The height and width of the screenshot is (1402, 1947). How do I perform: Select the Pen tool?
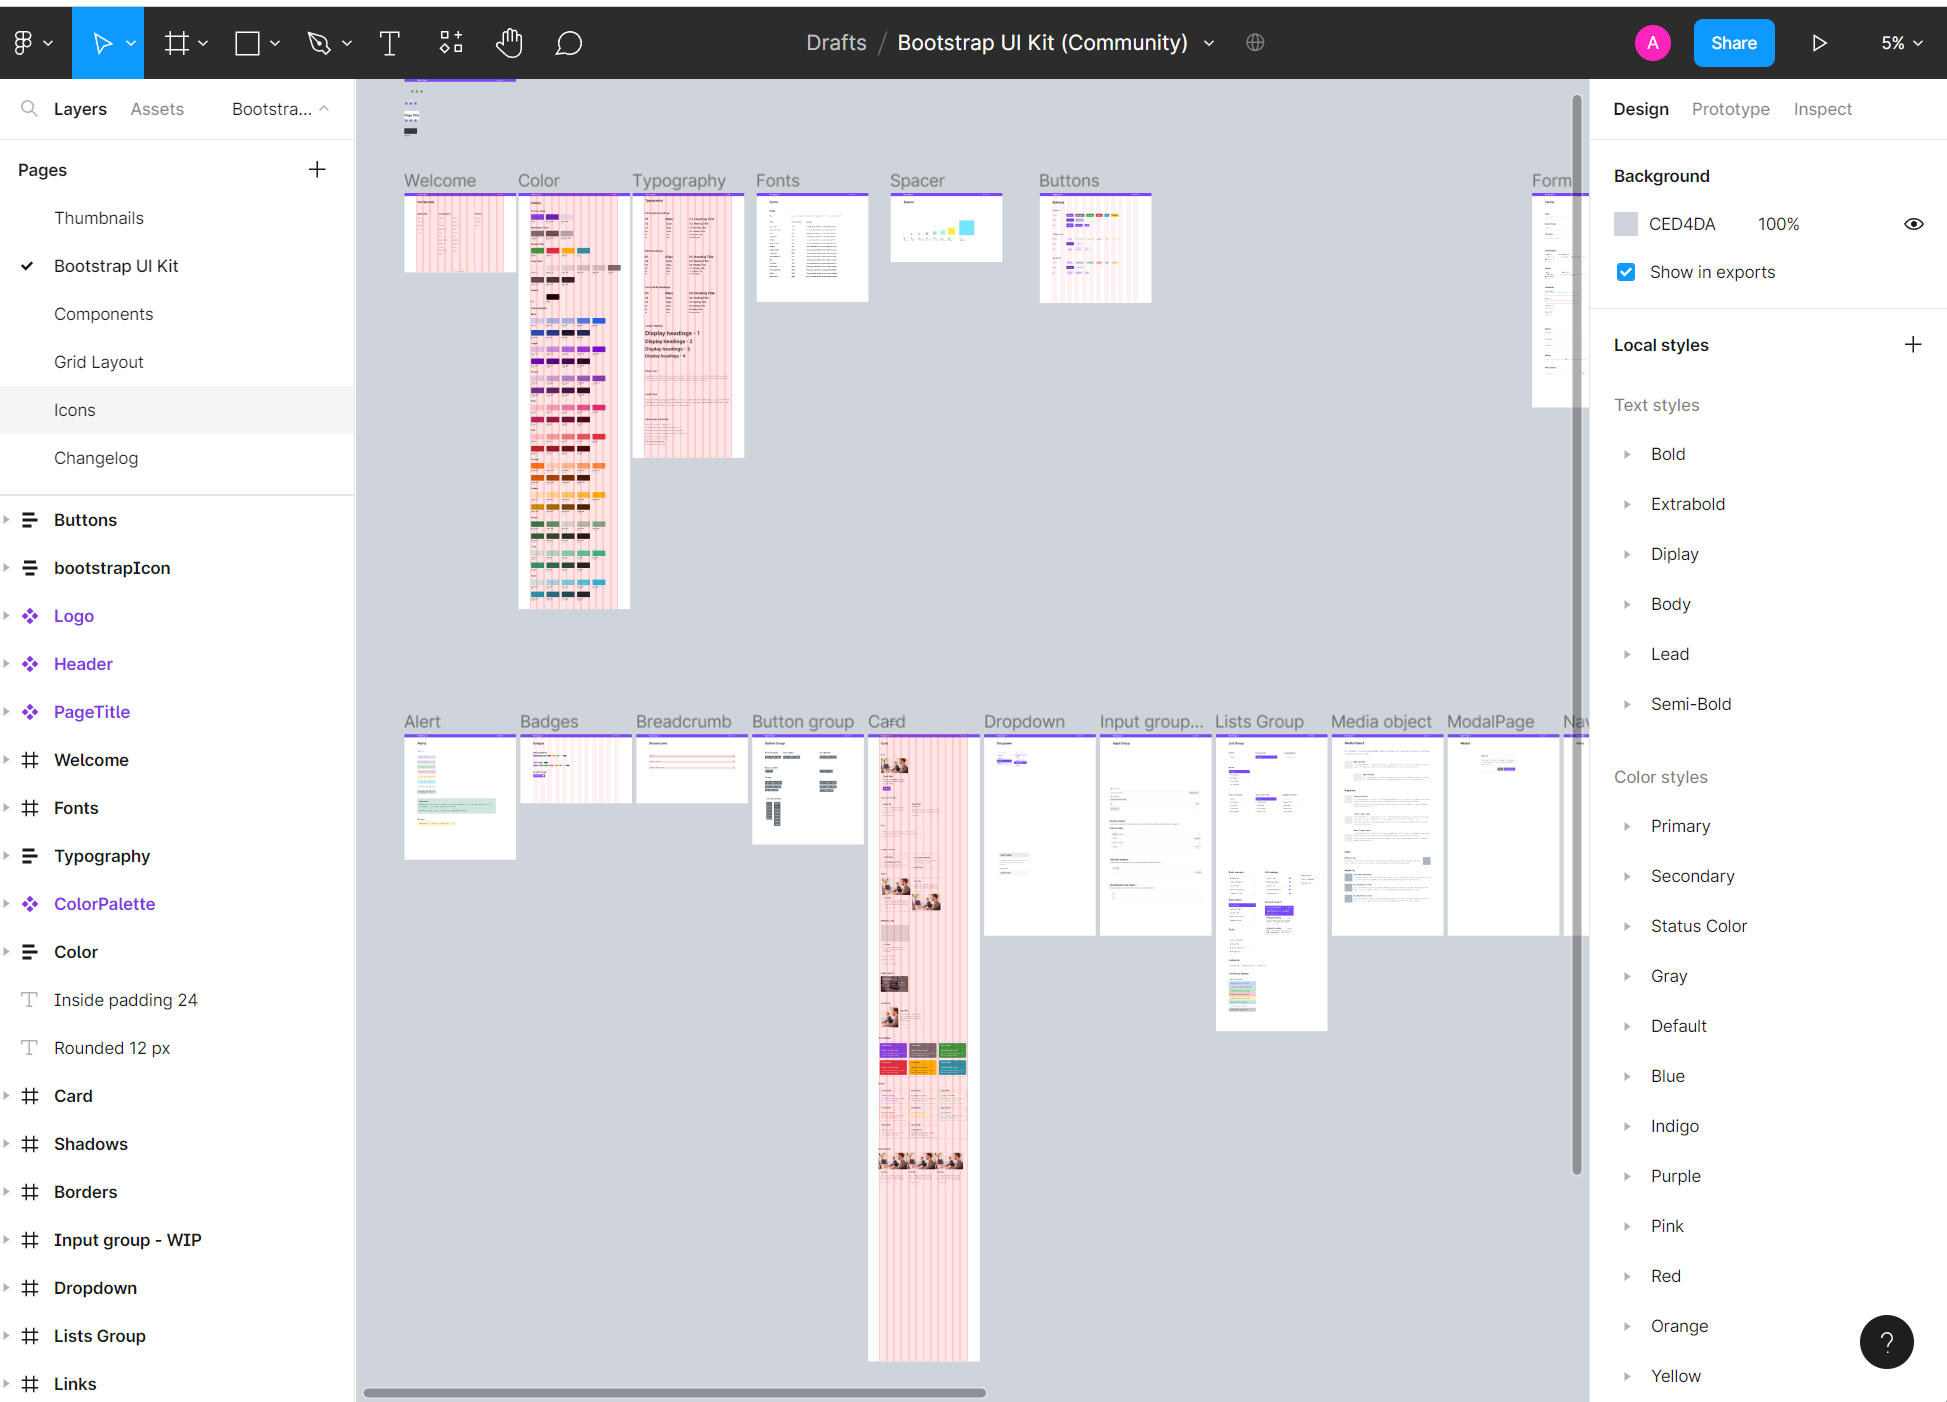coord(319,43)
